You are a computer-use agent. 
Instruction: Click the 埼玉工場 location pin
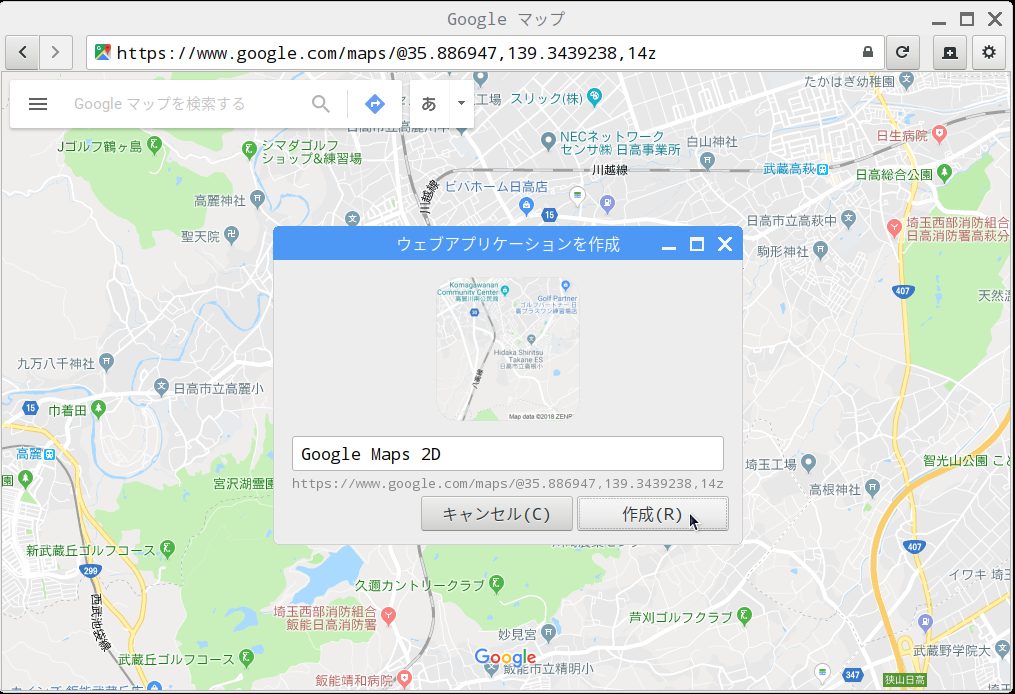pos(808,463)
